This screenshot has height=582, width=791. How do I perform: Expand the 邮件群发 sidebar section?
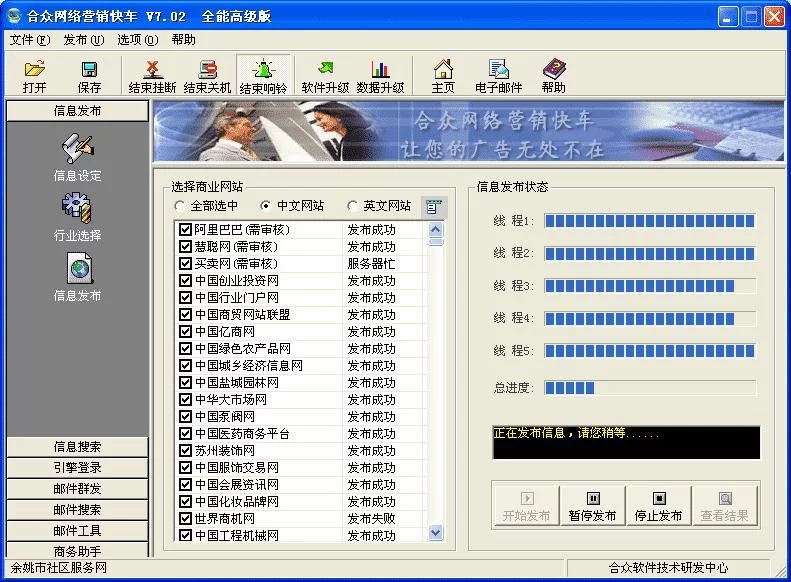point(77,489)
